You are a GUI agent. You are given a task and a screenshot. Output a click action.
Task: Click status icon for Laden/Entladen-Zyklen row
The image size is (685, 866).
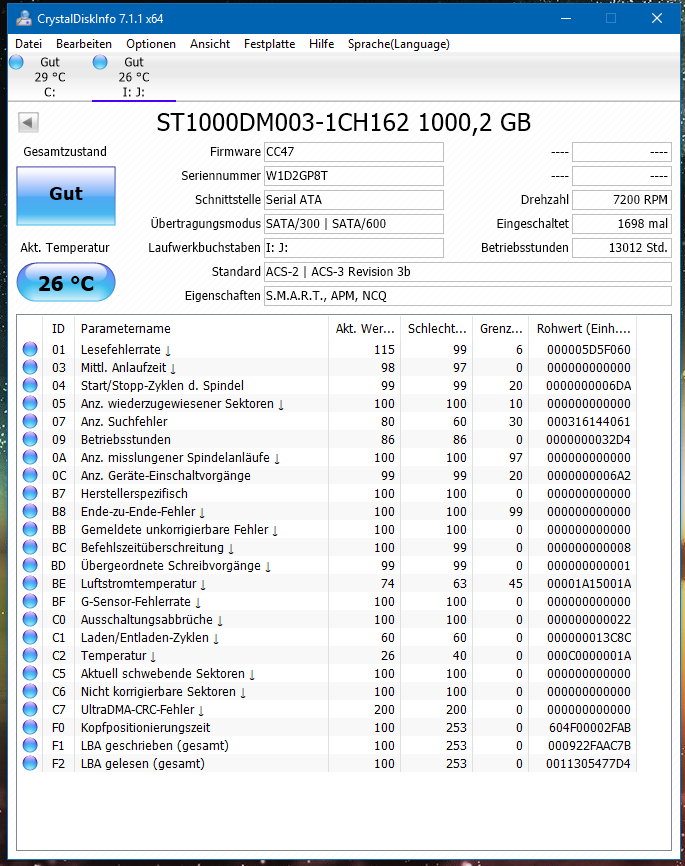click(30, 637)
